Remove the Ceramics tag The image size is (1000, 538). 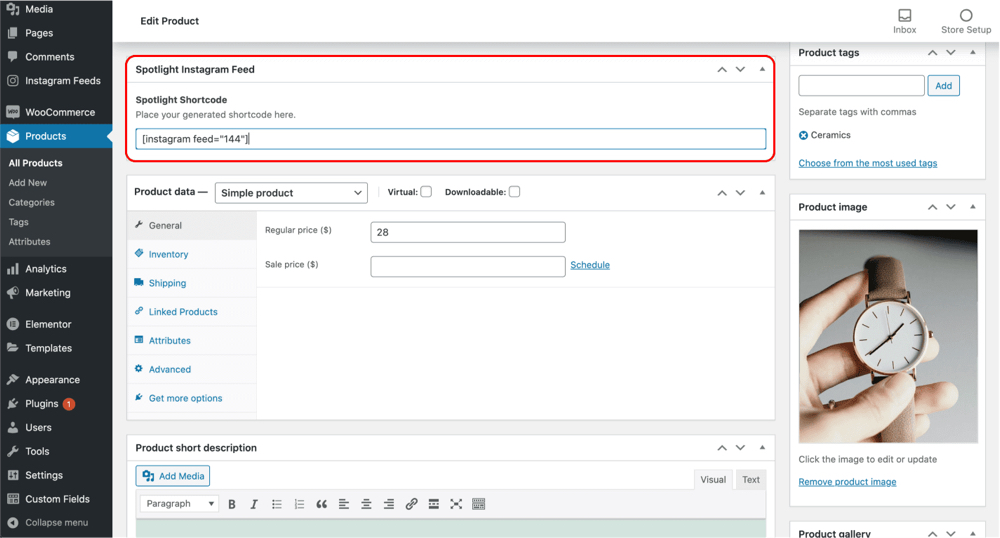click(803, 135)
